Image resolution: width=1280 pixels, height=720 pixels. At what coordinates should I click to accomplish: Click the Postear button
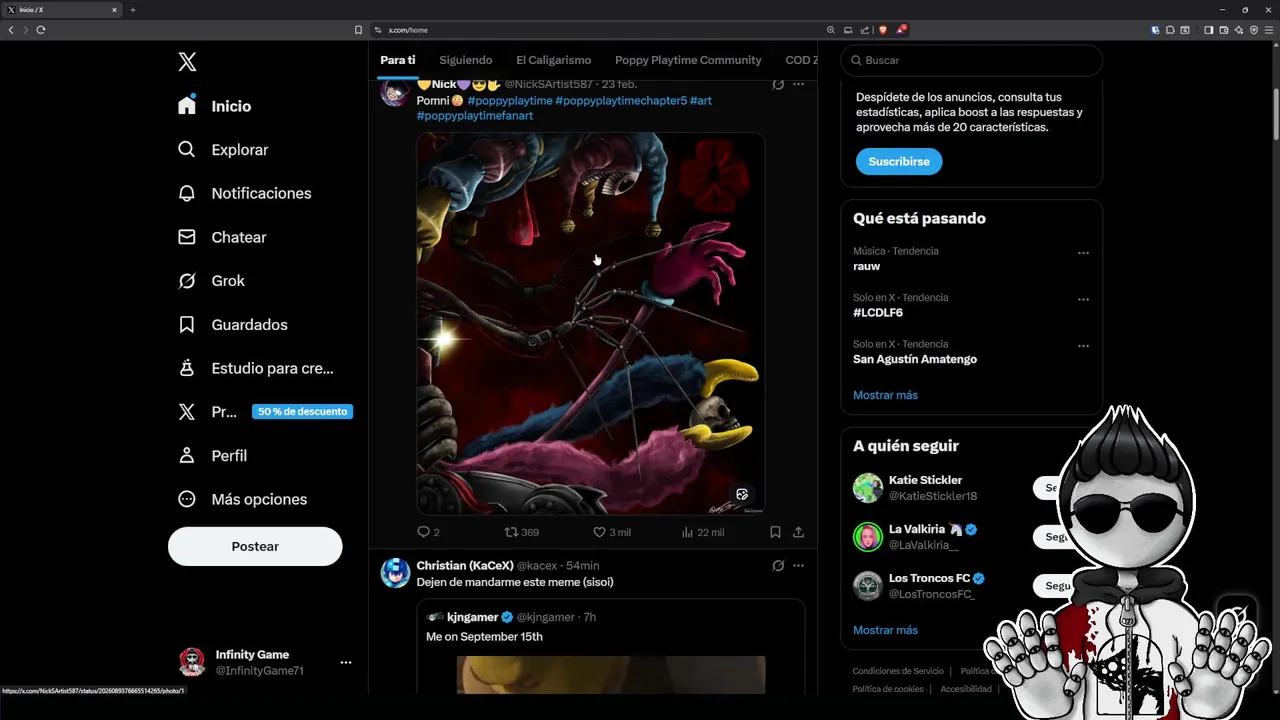click(x=255, y=546)
